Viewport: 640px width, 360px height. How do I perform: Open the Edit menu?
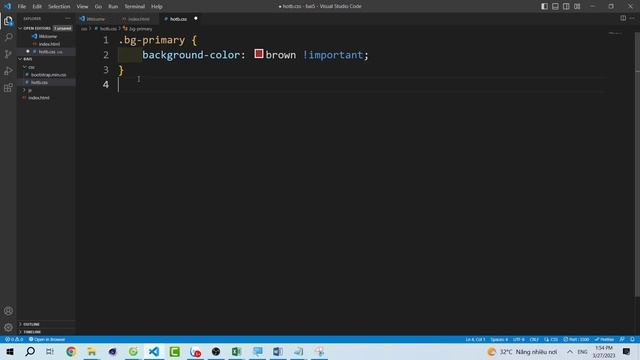[37, 7]
